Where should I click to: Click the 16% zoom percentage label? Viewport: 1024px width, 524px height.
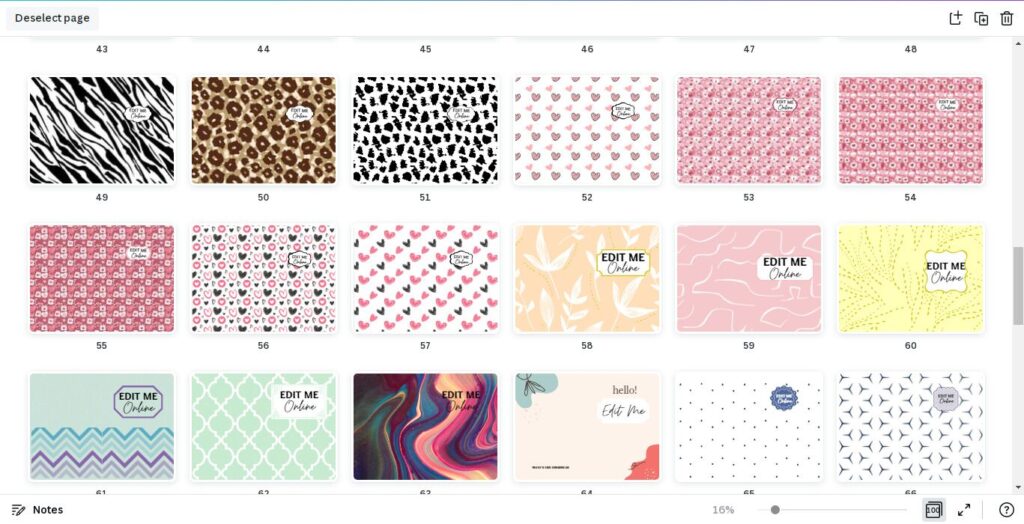pos(723,510)
